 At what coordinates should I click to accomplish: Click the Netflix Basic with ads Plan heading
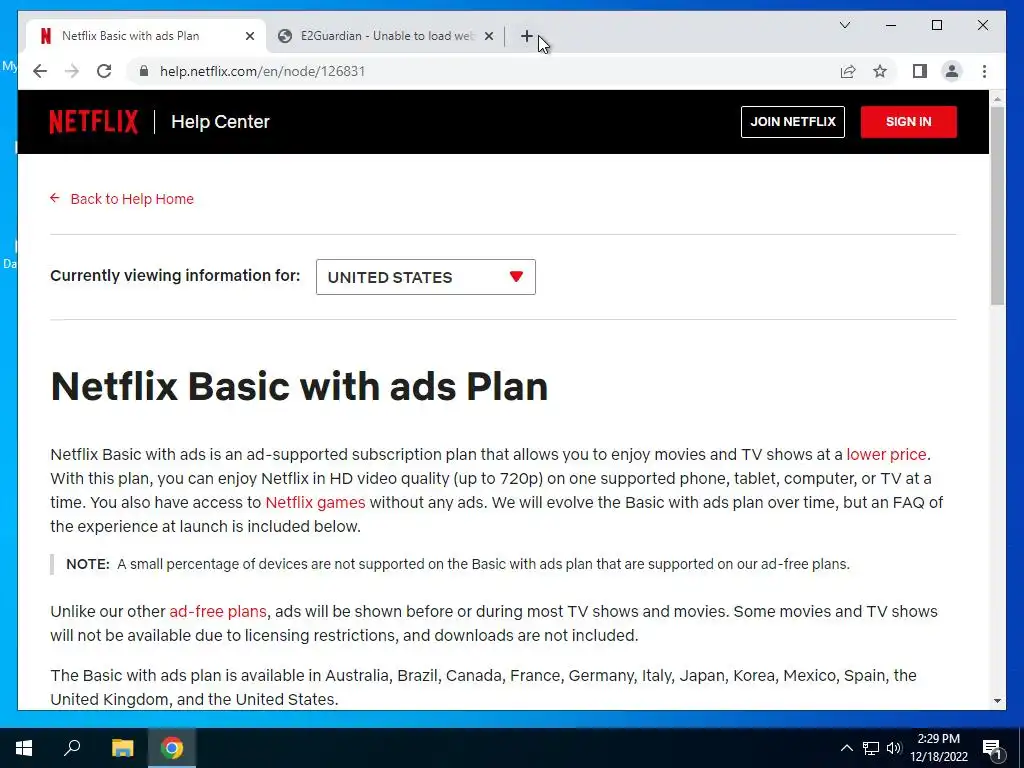point(299,386)
